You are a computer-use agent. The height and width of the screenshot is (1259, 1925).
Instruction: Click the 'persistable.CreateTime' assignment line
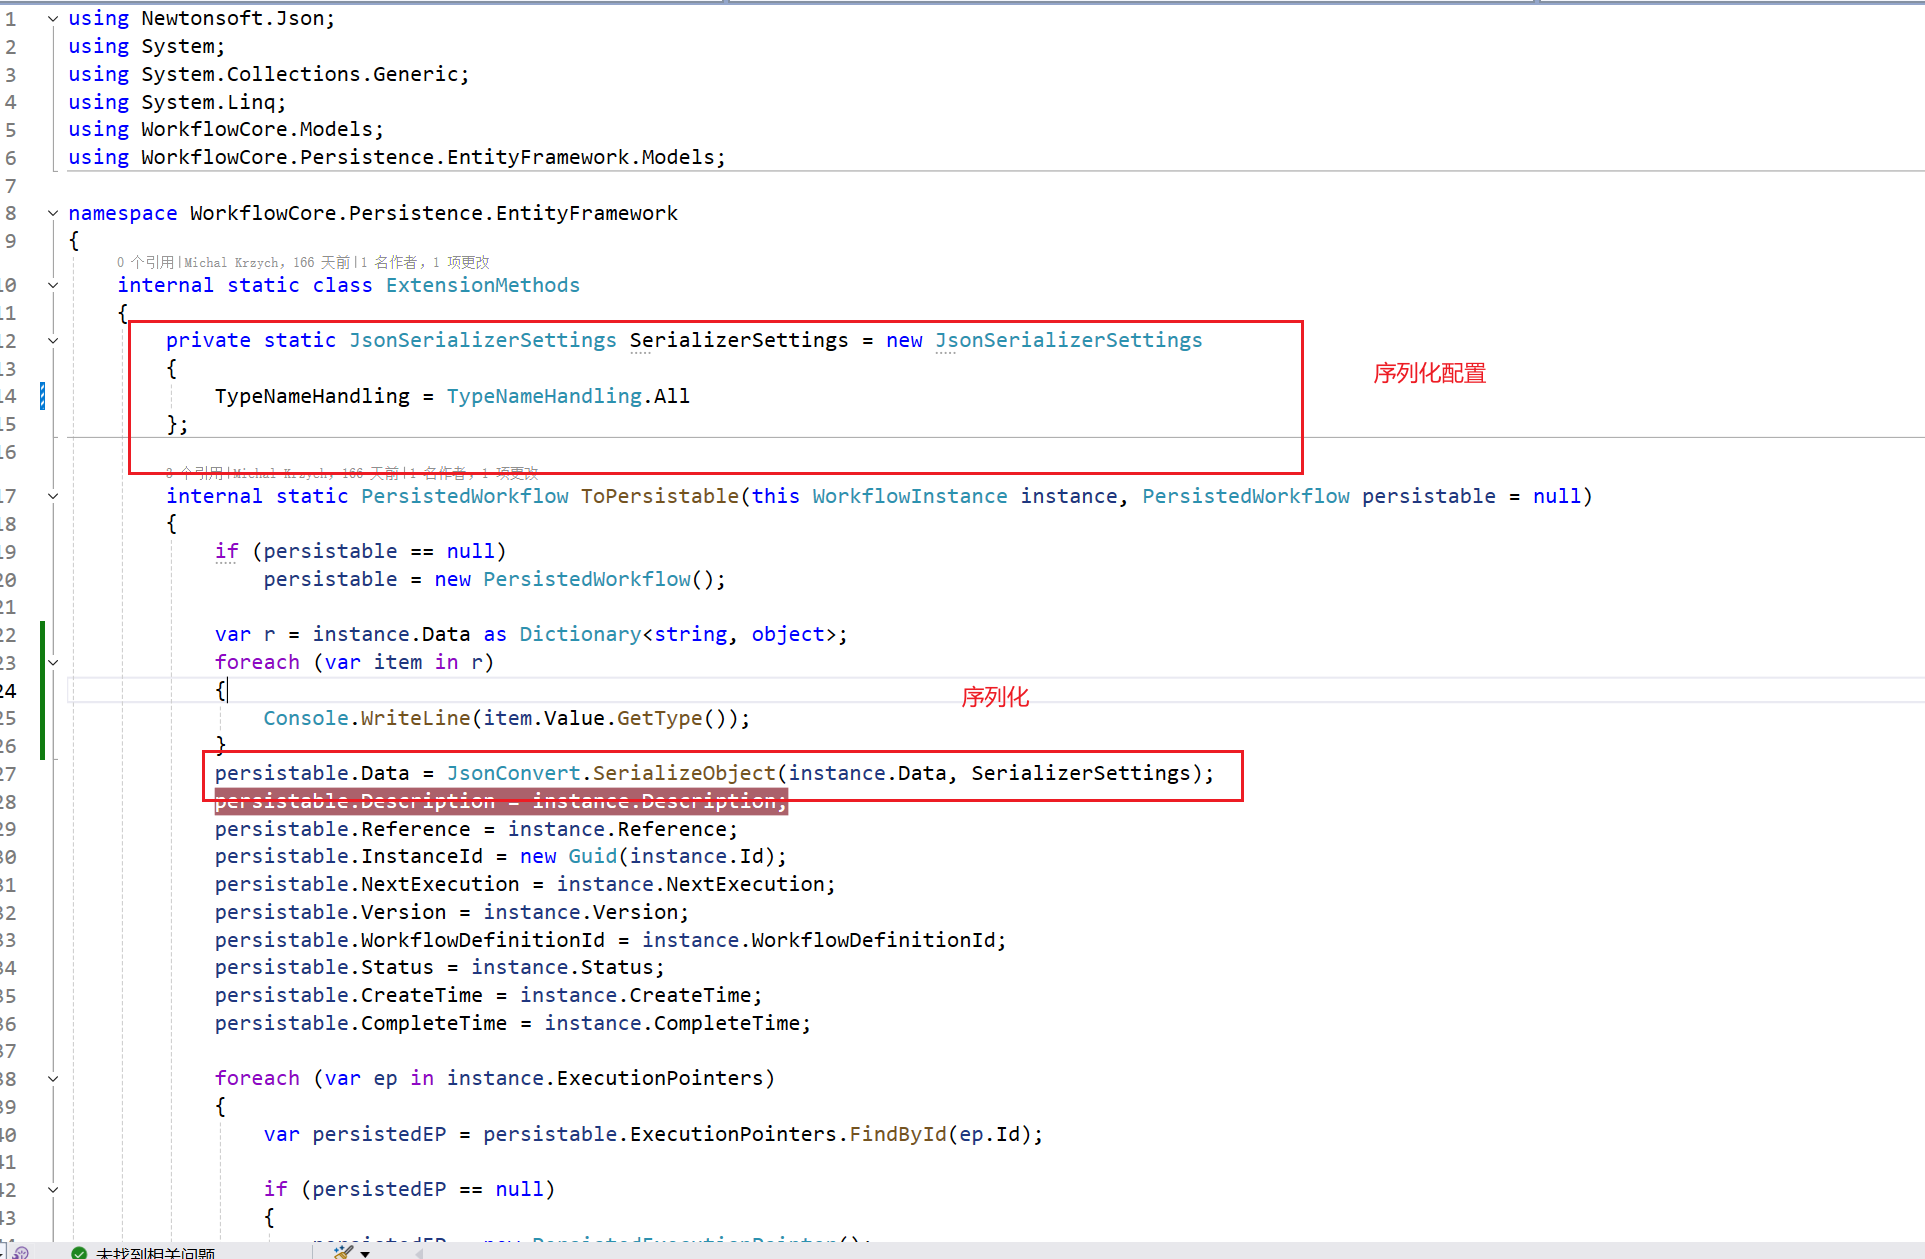click(489, 995)
